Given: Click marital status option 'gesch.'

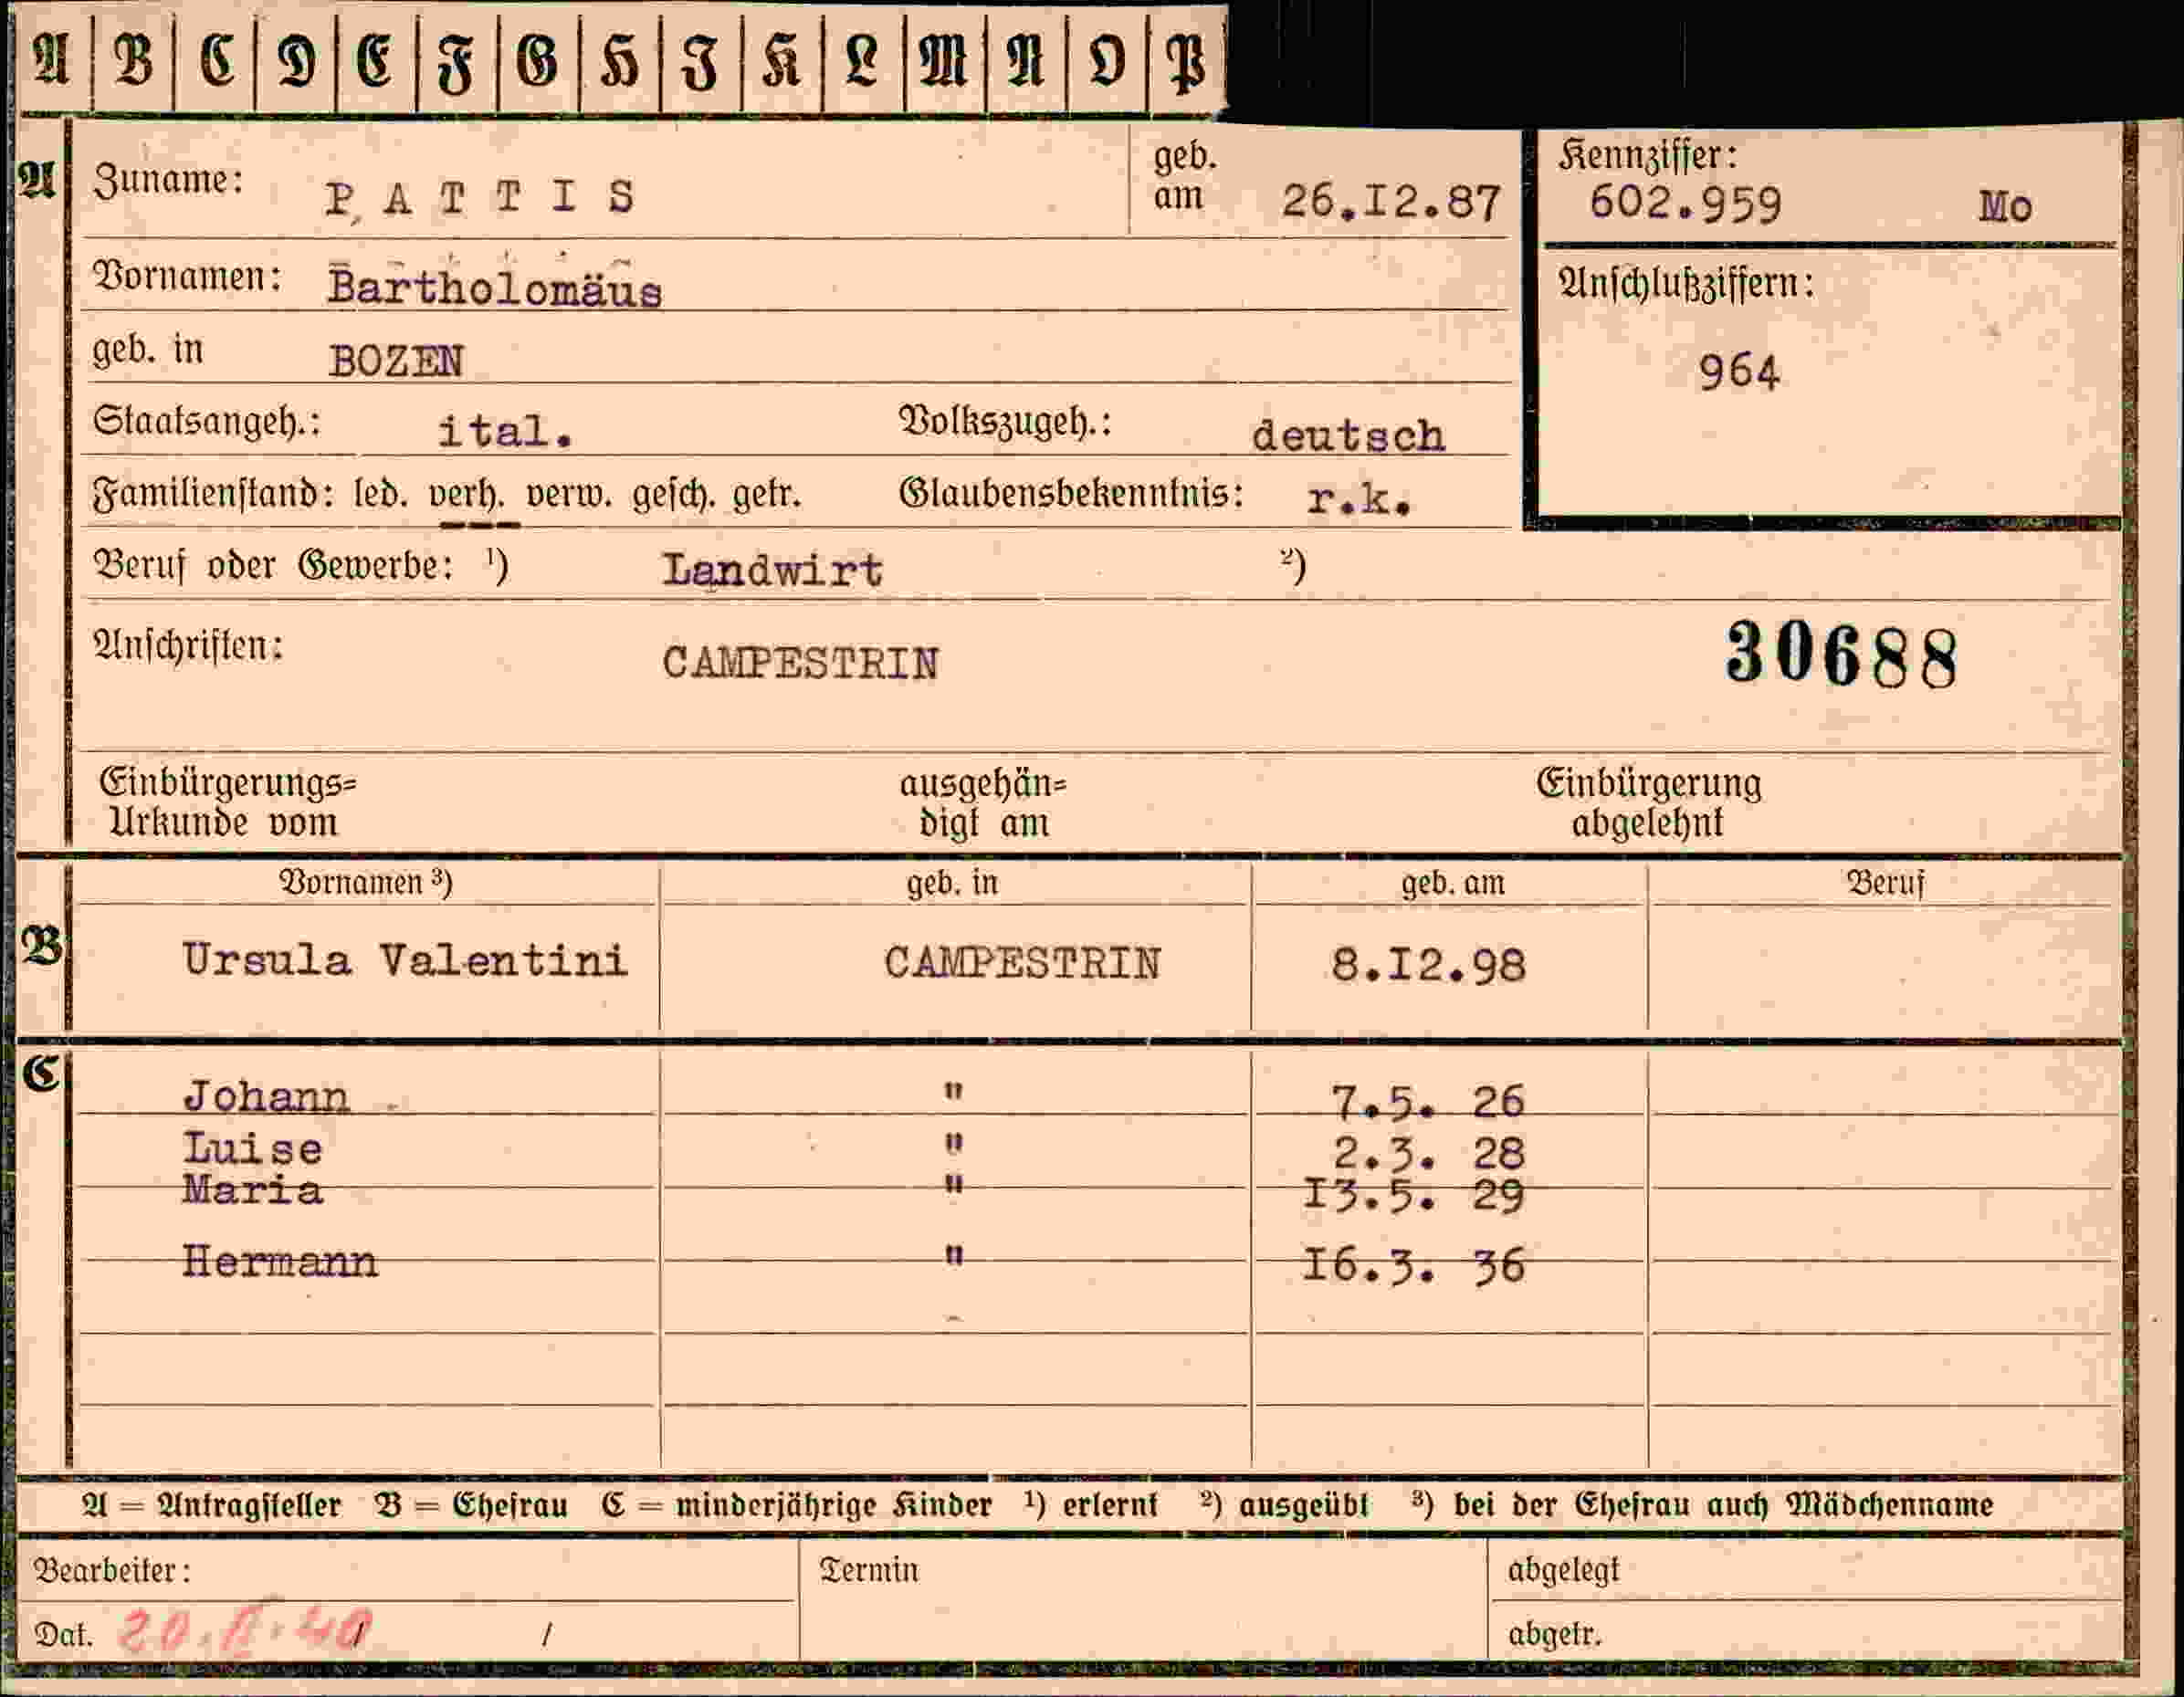Looking at the screenshot, I should coord(674,495).
